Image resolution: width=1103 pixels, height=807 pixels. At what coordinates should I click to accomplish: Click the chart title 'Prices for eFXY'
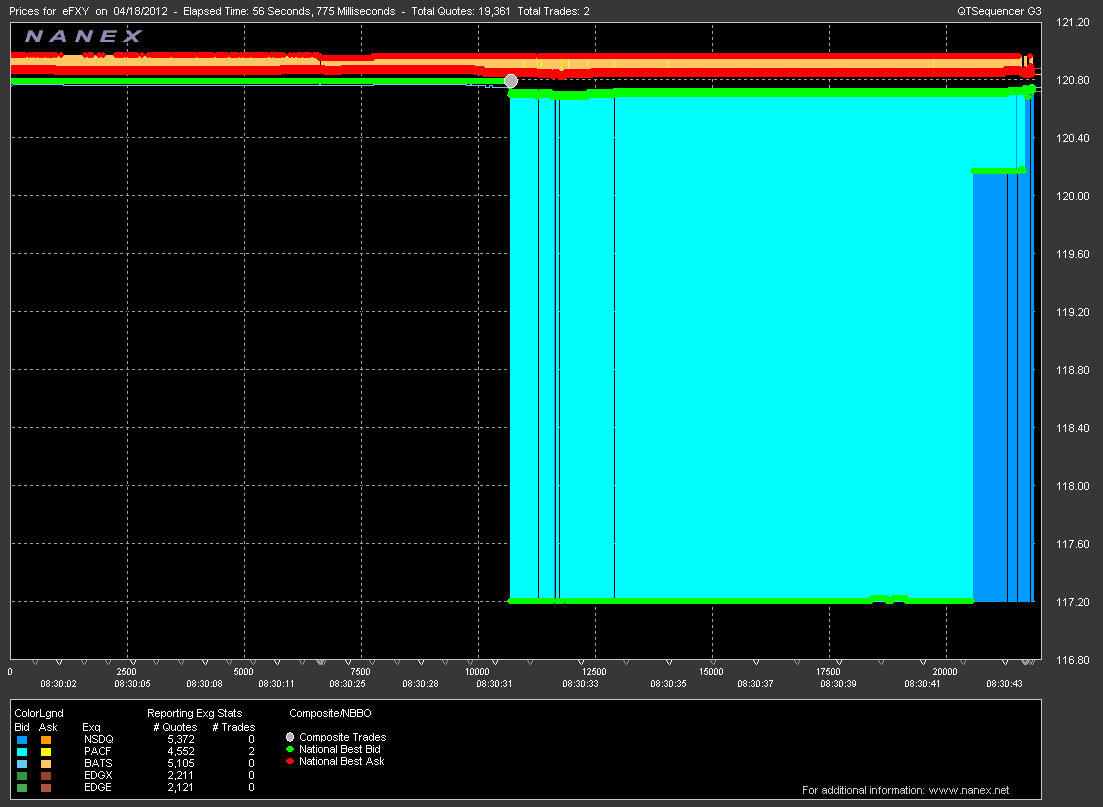click(x=49, y=11)
